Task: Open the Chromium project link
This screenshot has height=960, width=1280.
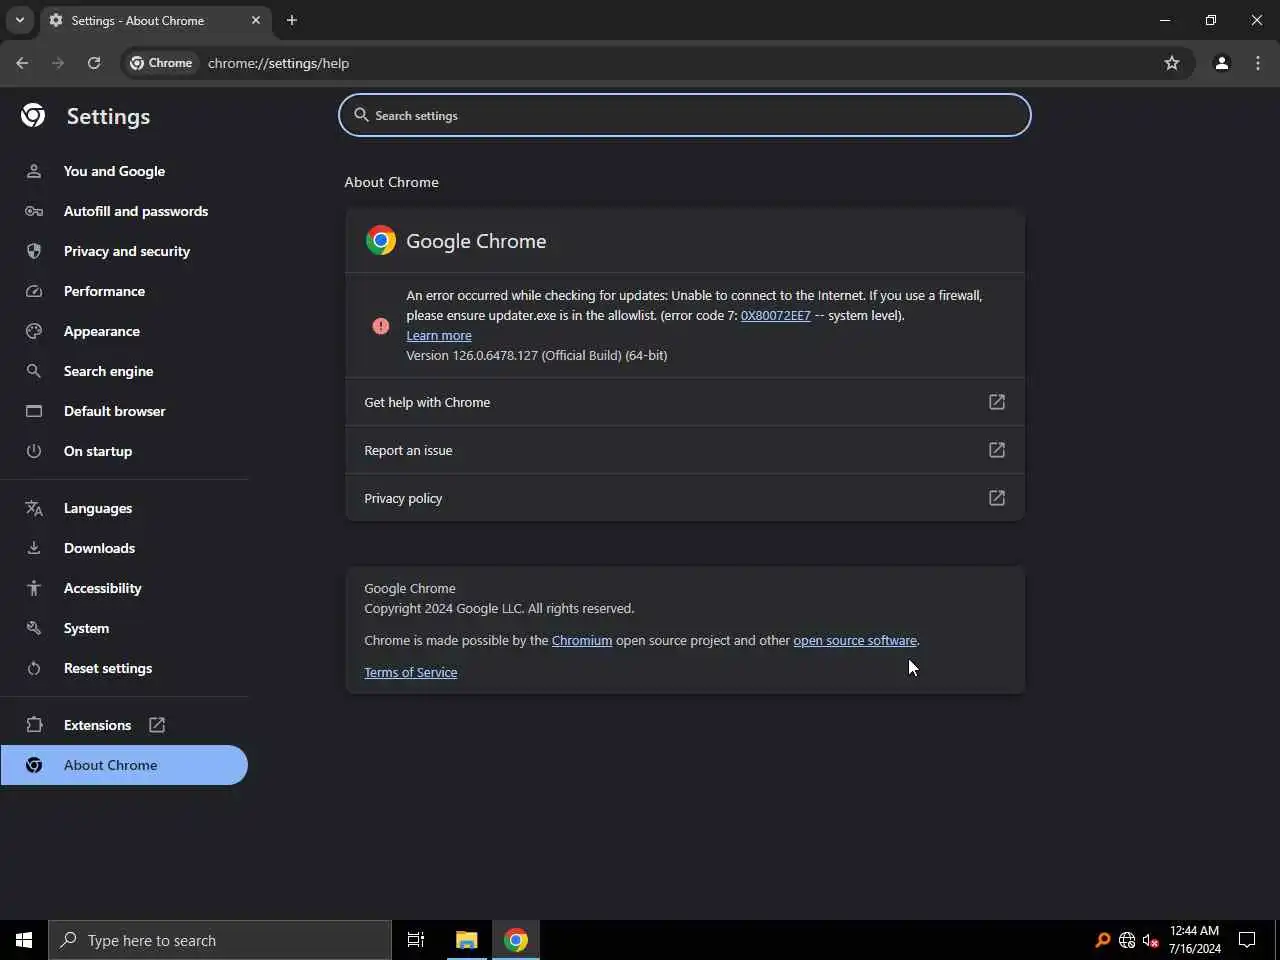Action: pyautogui.click(x=582, y=640)
